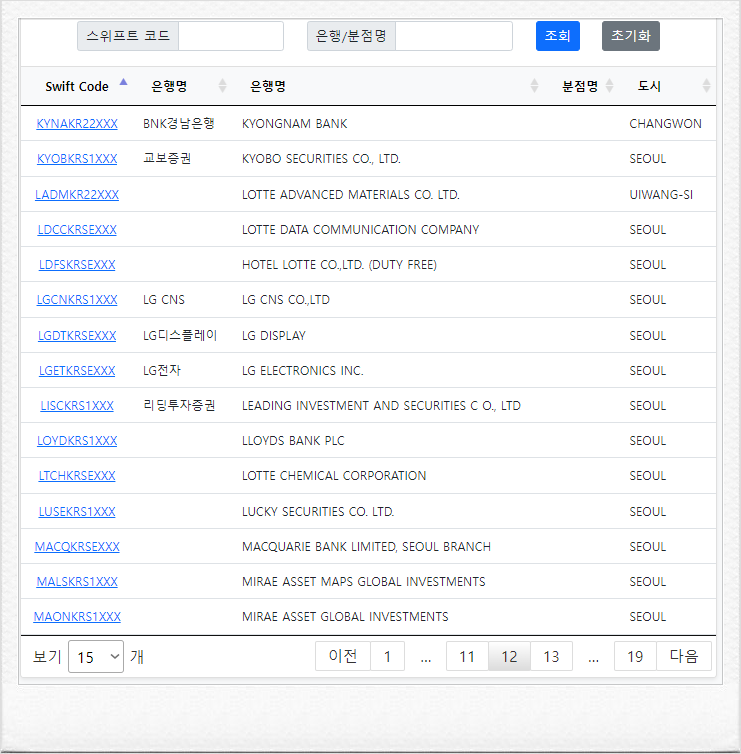Sort the first 은행명 column

222,86
